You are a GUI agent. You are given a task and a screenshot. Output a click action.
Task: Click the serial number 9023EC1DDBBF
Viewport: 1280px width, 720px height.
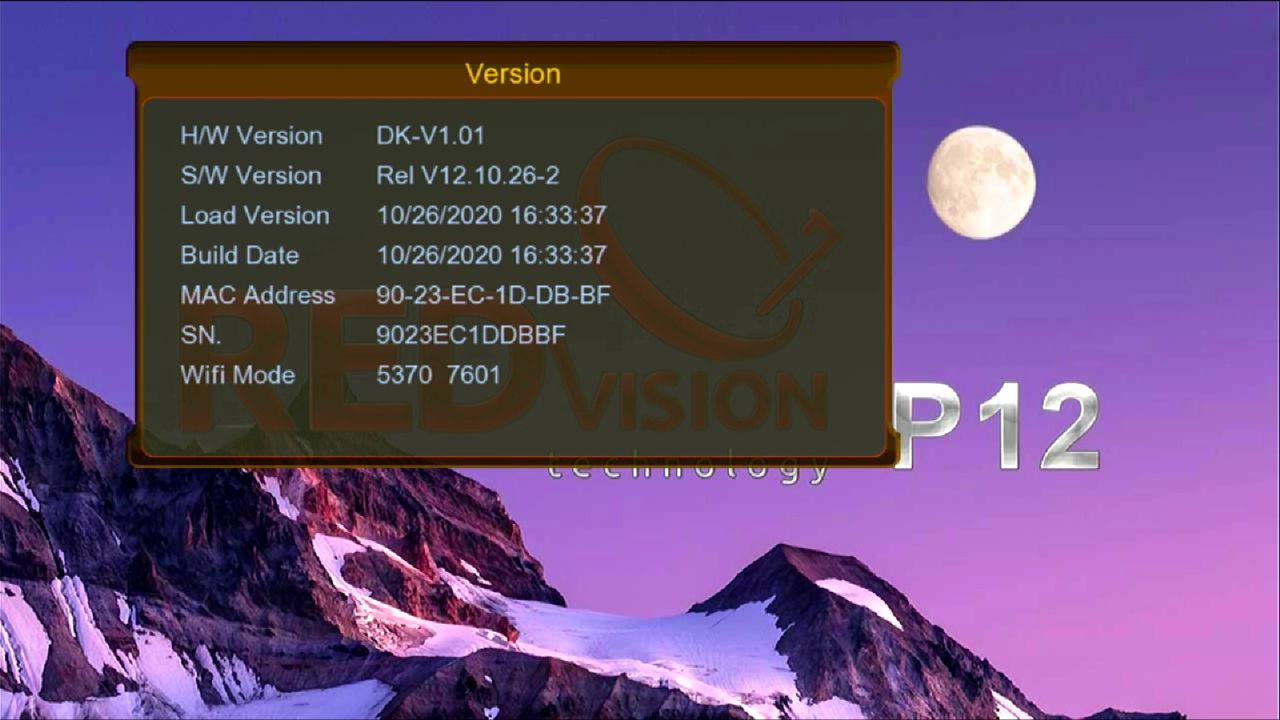[x=471, y=336]
